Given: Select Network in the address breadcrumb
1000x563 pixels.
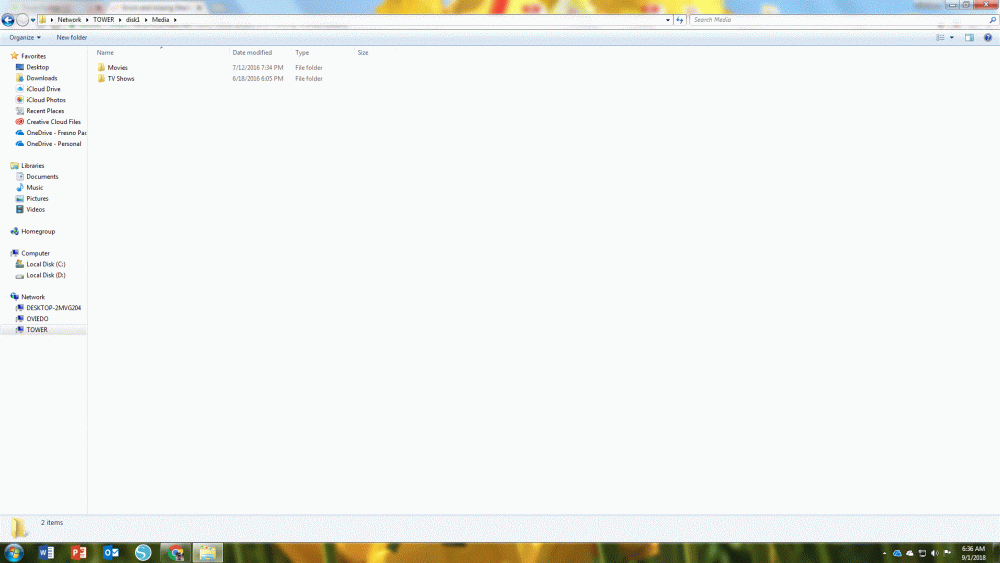Looking at the screenshot, I should [69, 20].
